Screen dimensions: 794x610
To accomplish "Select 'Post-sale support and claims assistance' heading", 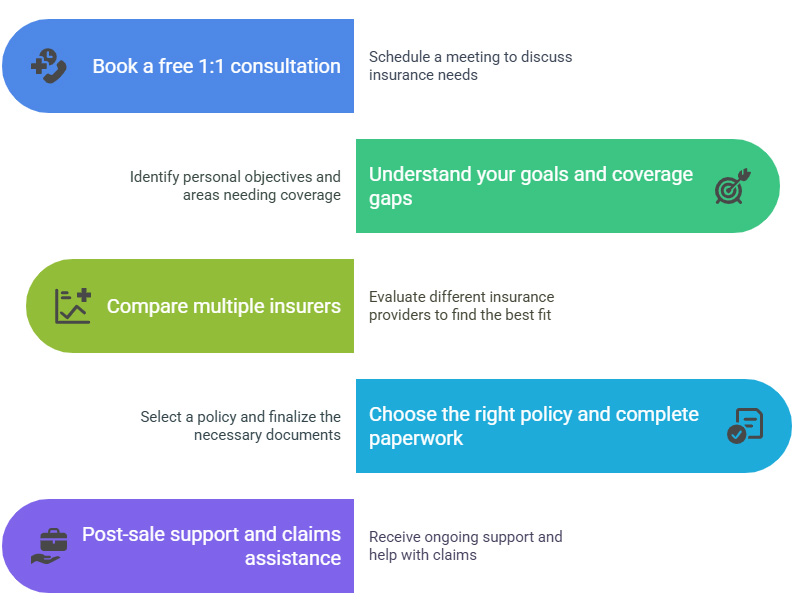I will (x=211, y=546).
